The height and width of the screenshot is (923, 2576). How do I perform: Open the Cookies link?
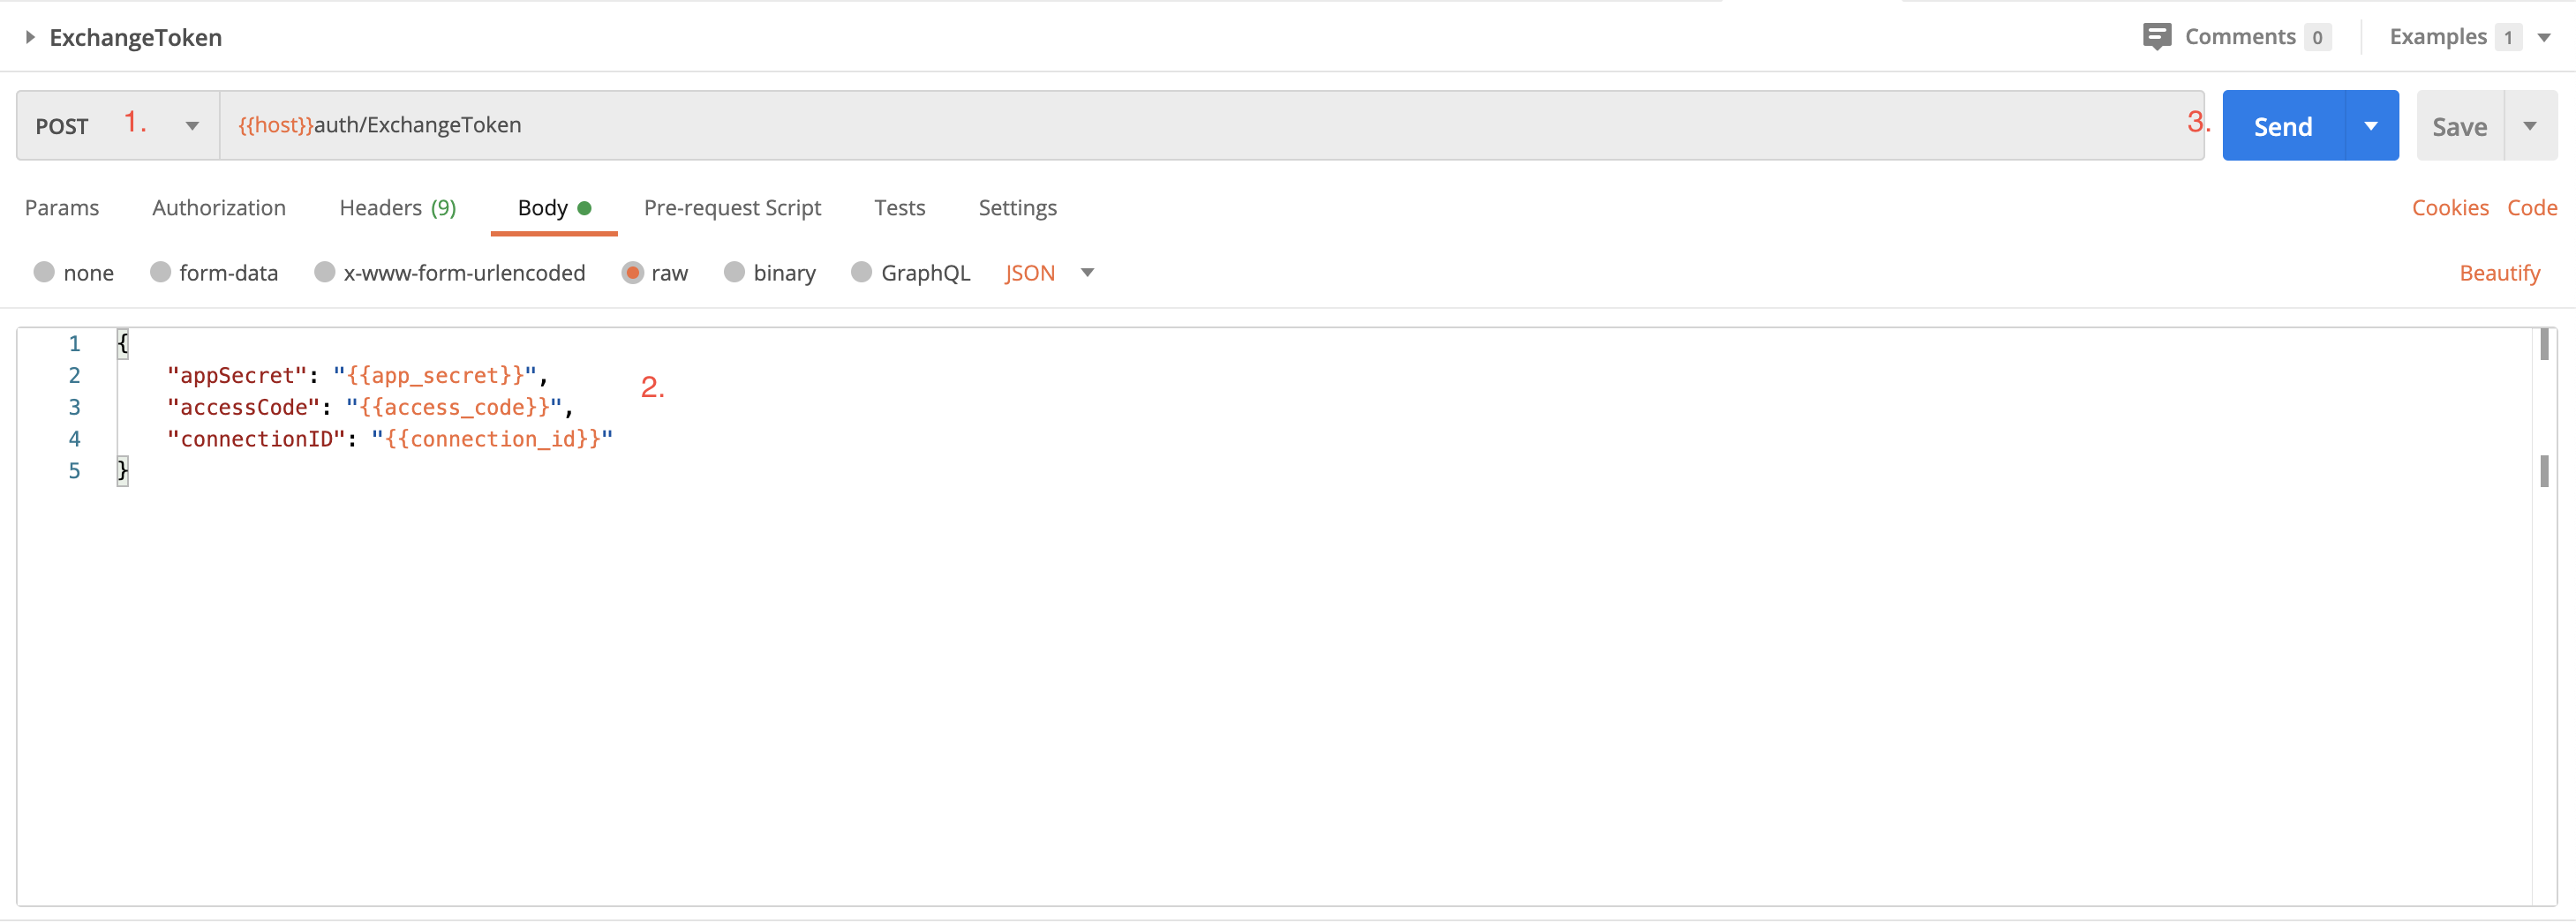[x=2450, y=208]
